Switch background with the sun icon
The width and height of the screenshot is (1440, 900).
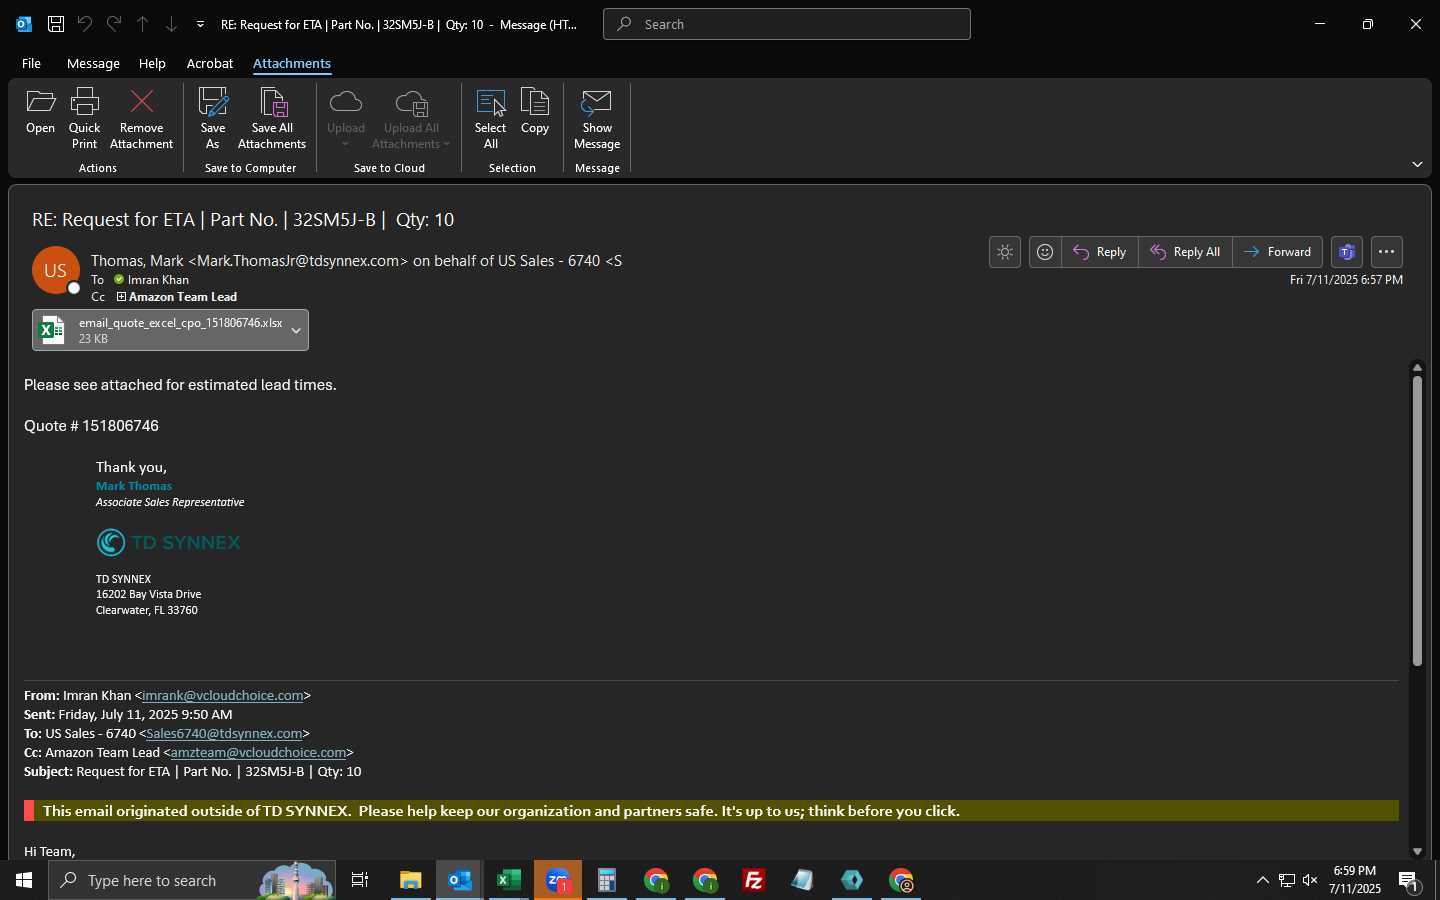1005,252
